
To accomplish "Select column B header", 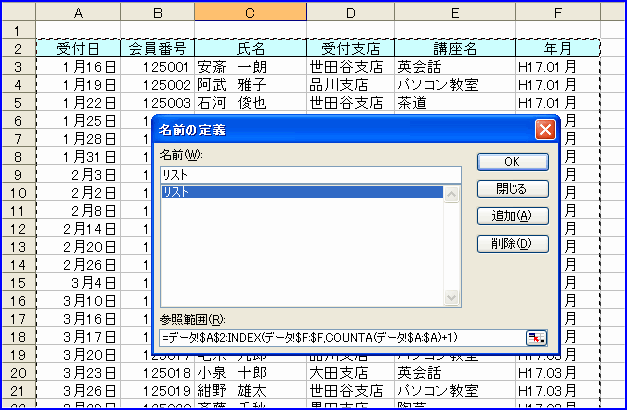I will click(158, 12).
